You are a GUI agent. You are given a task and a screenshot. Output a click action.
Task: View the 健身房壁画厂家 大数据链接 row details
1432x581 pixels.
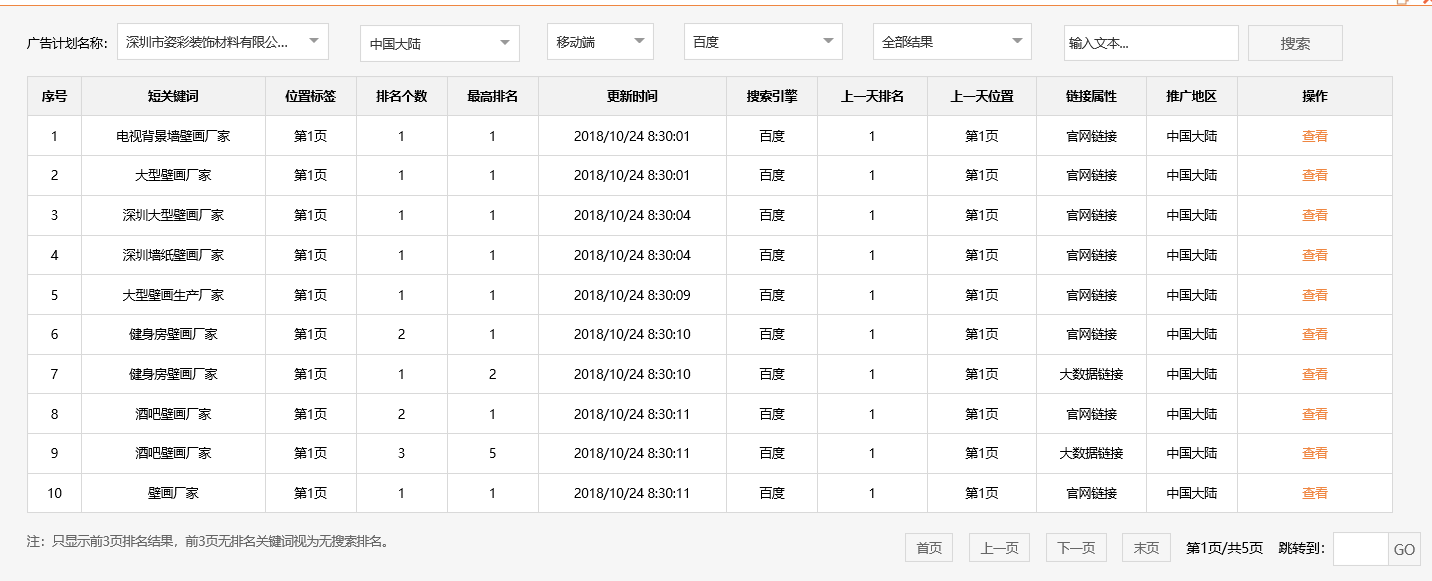[1315, 373]
